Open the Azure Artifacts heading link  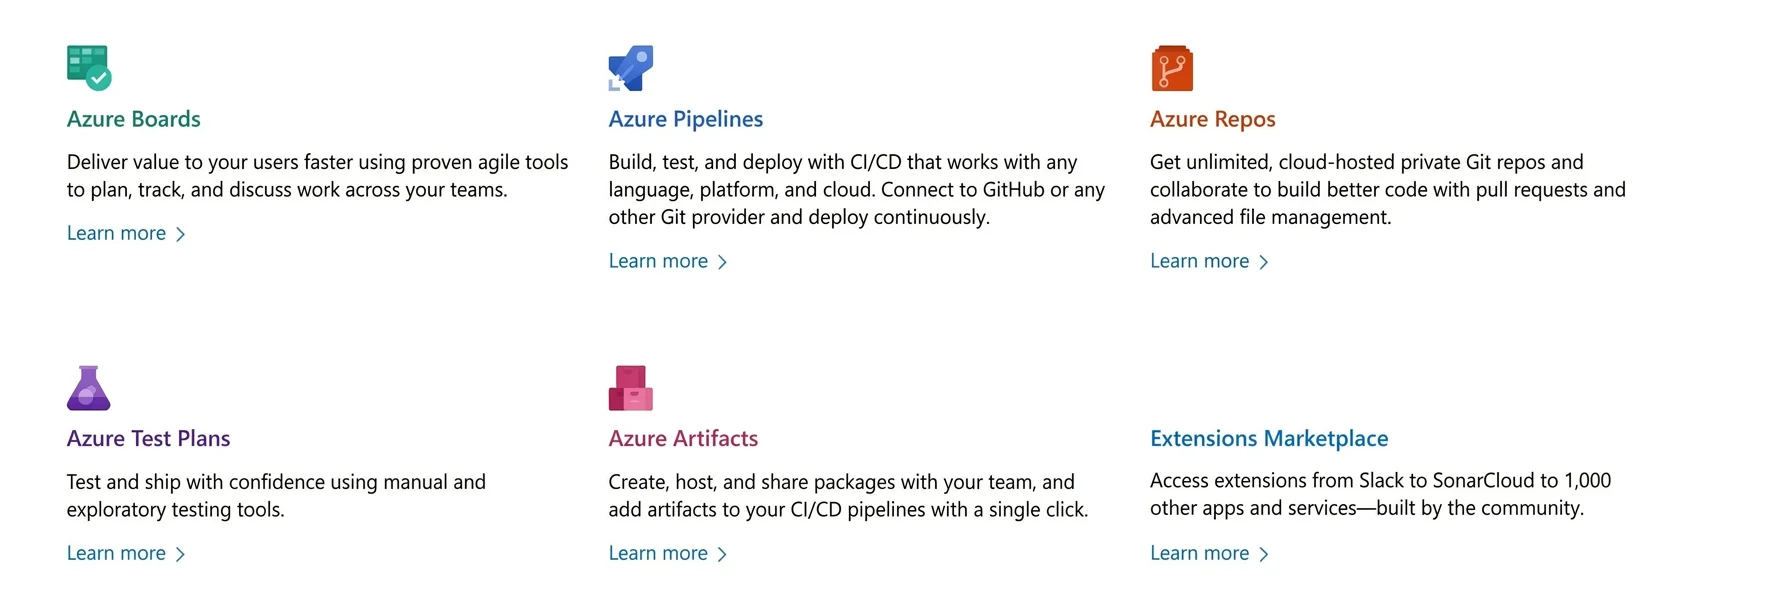[x=683, y=438]
